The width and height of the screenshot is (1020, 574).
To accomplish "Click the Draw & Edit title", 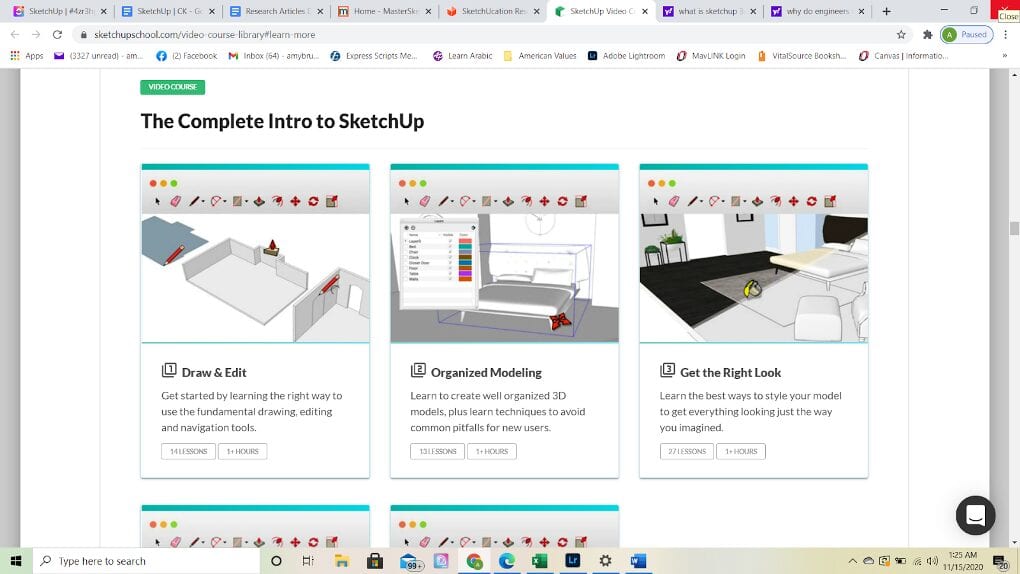I will tap(214, 372).
